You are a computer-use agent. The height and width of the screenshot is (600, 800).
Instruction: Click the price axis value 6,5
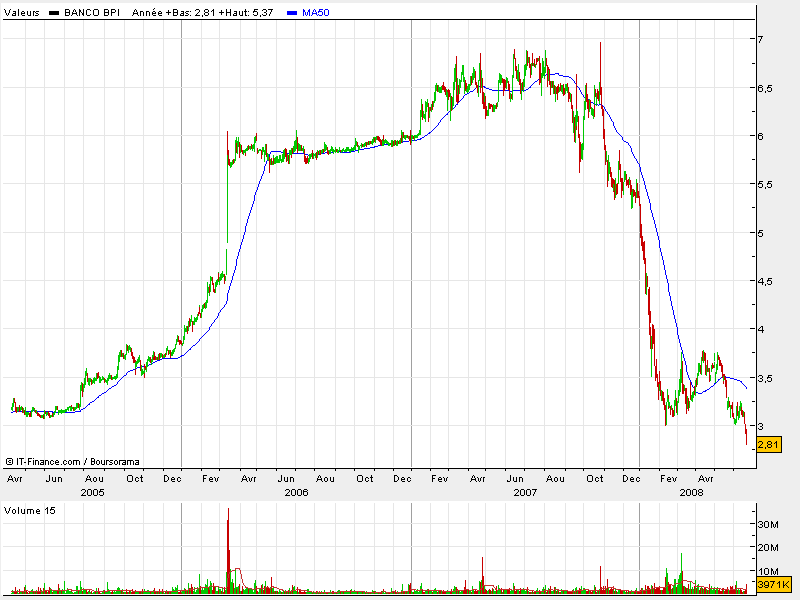[x=765, y=88]
